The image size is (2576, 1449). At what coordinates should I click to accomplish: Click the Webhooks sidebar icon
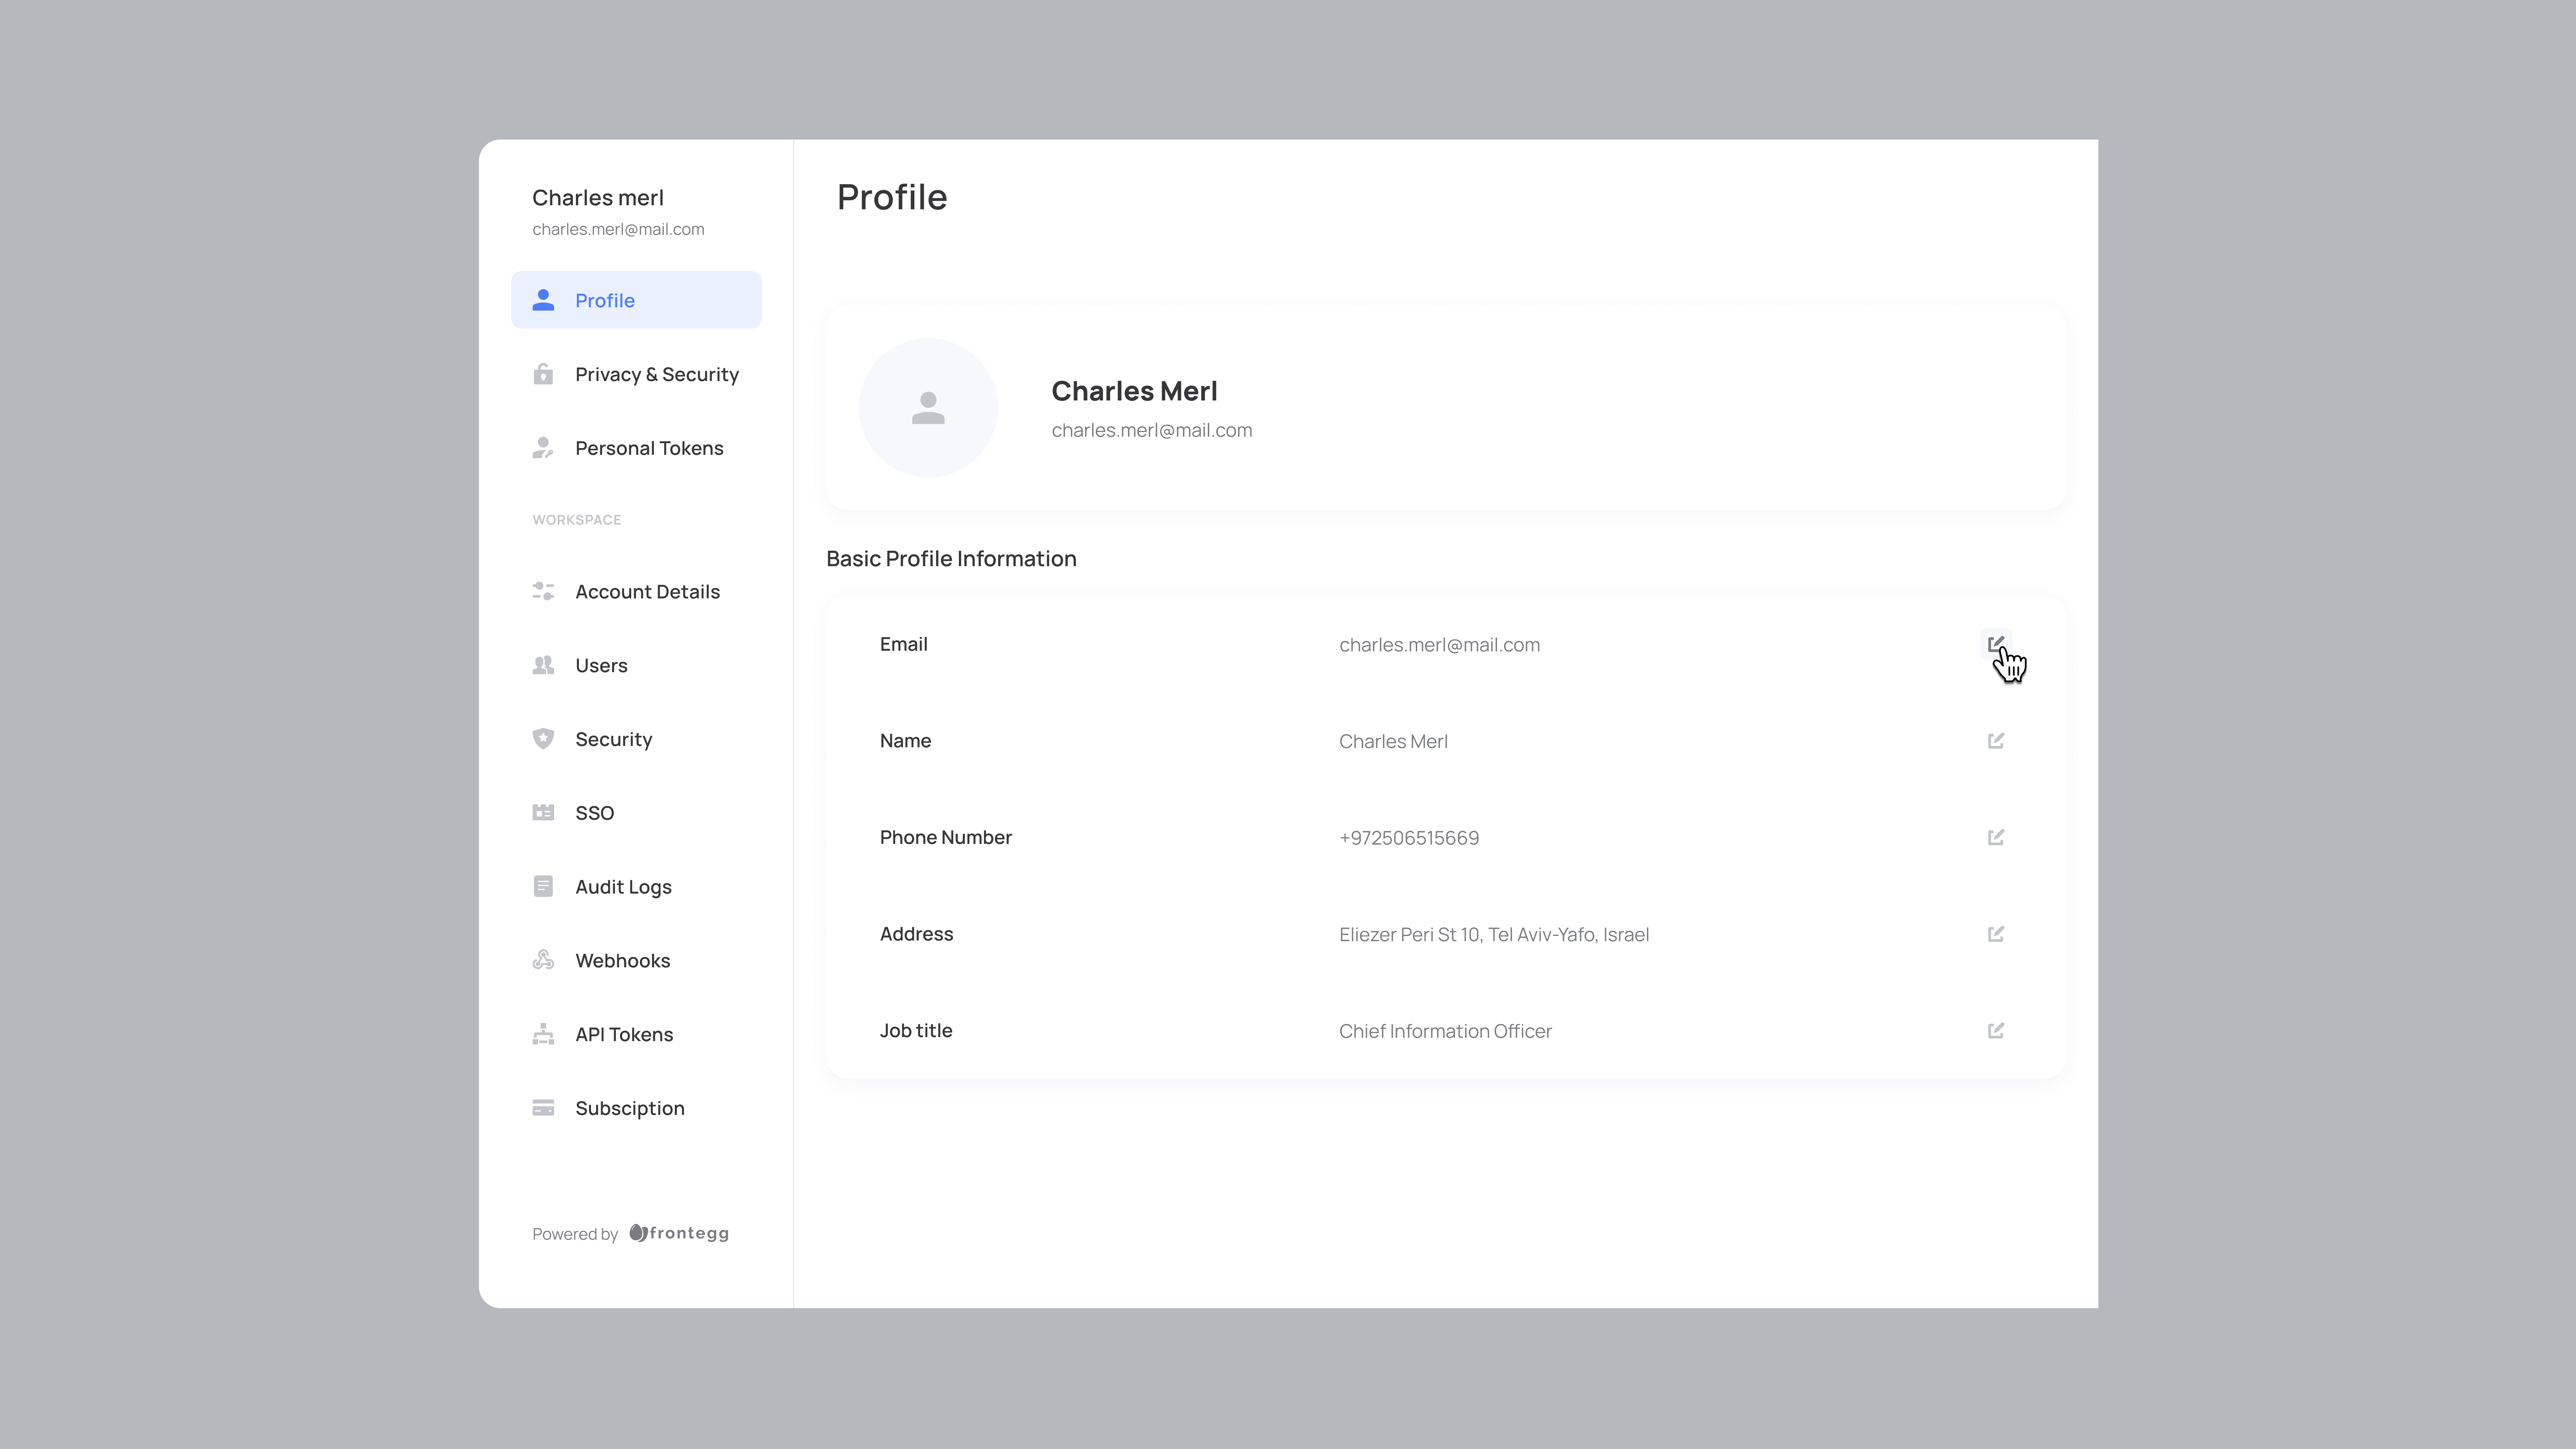tap(543, 960)
